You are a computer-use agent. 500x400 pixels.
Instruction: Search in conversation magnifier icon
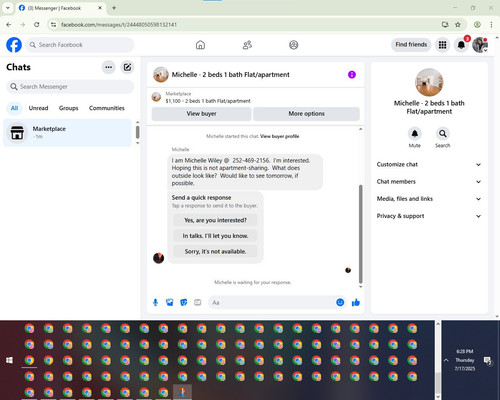443,134
